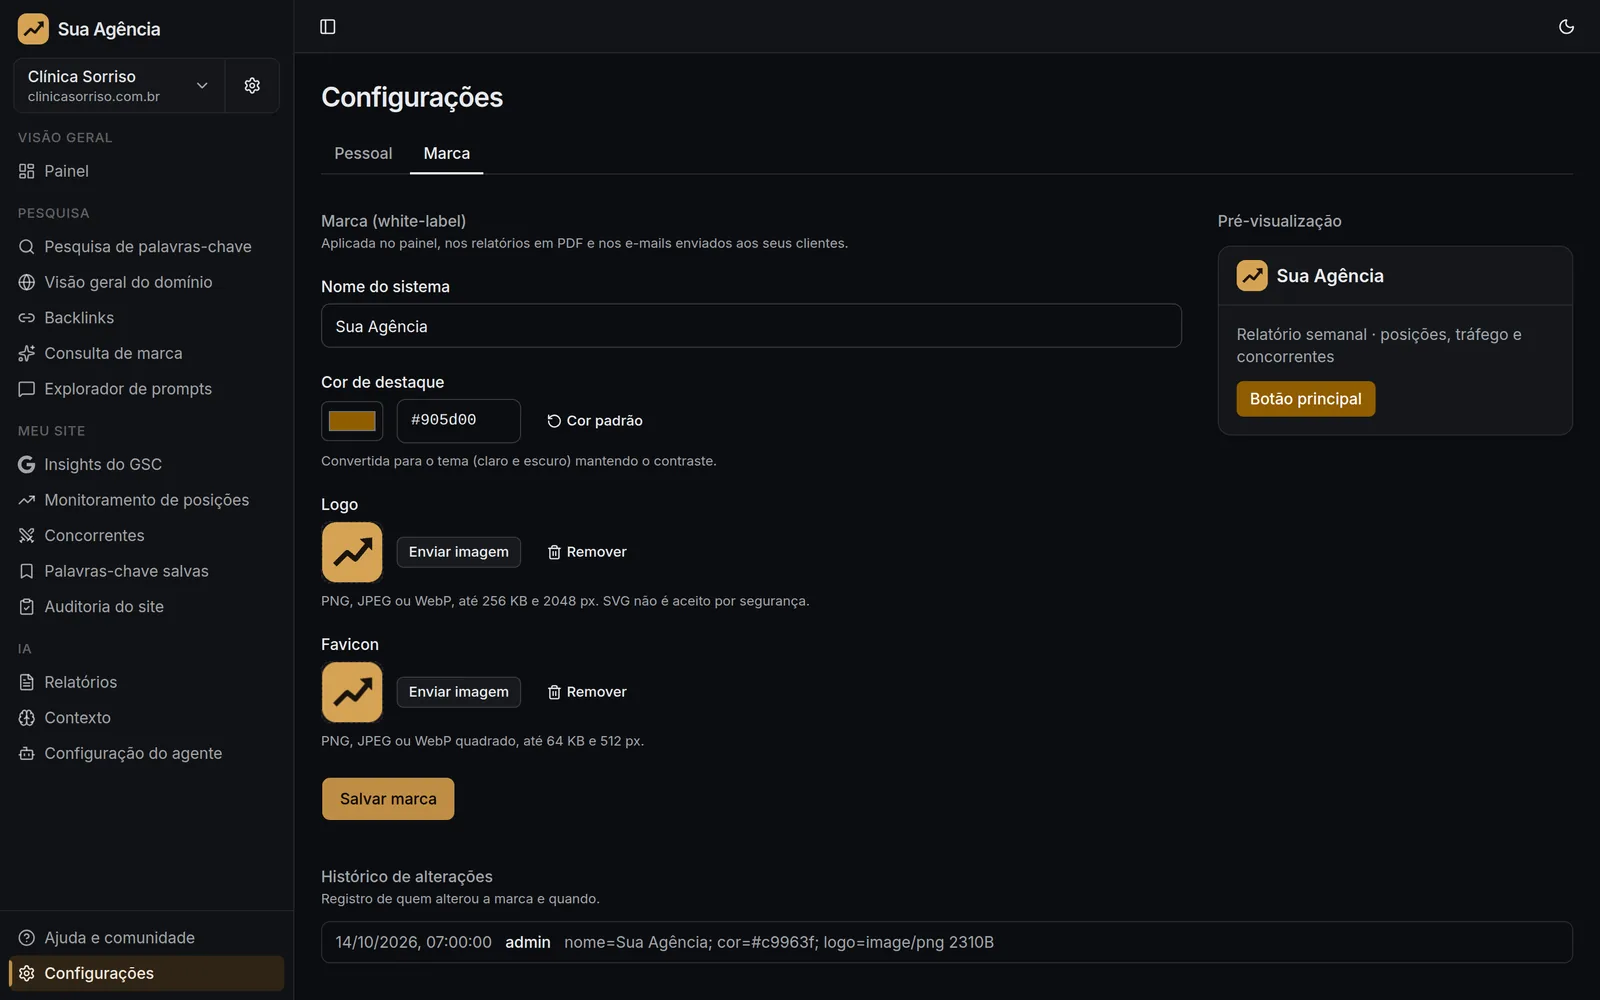This screenshot has width=1600, height=1000.
Task: Open Explorador de prompts
Action: click(x=146, y=389)
